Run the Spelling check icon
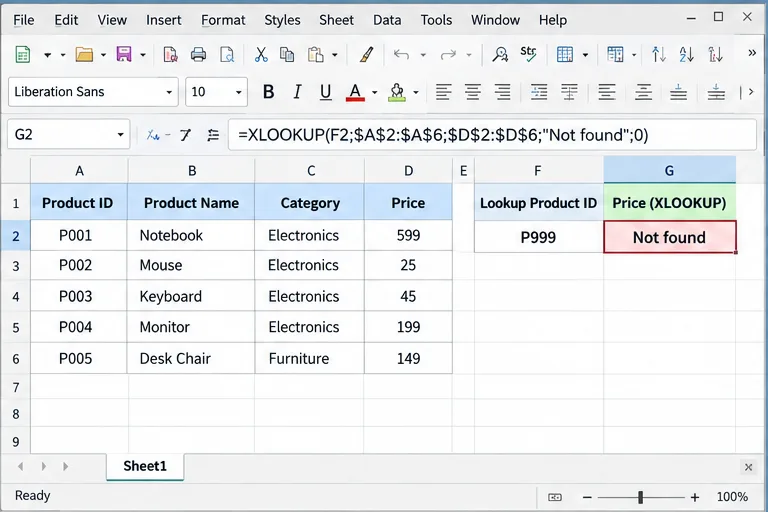The image size is (768, 512). click(528, 54)
